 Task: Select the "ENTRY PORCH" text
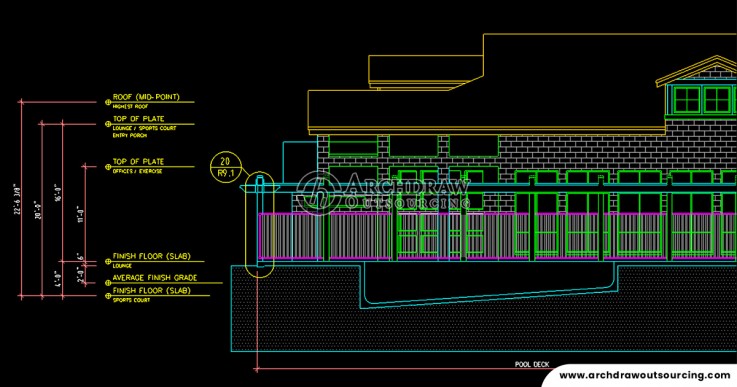point(130,135)
